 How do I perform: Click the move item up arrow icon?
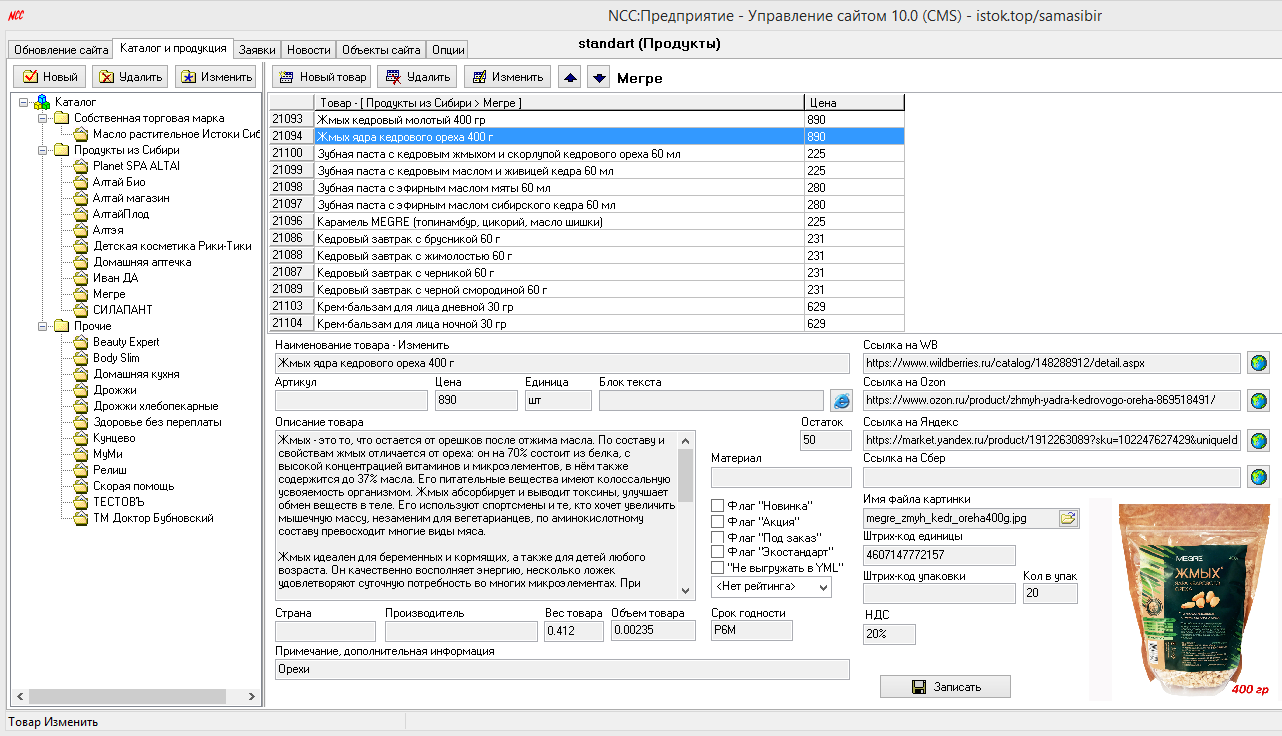tap(569, 77)
